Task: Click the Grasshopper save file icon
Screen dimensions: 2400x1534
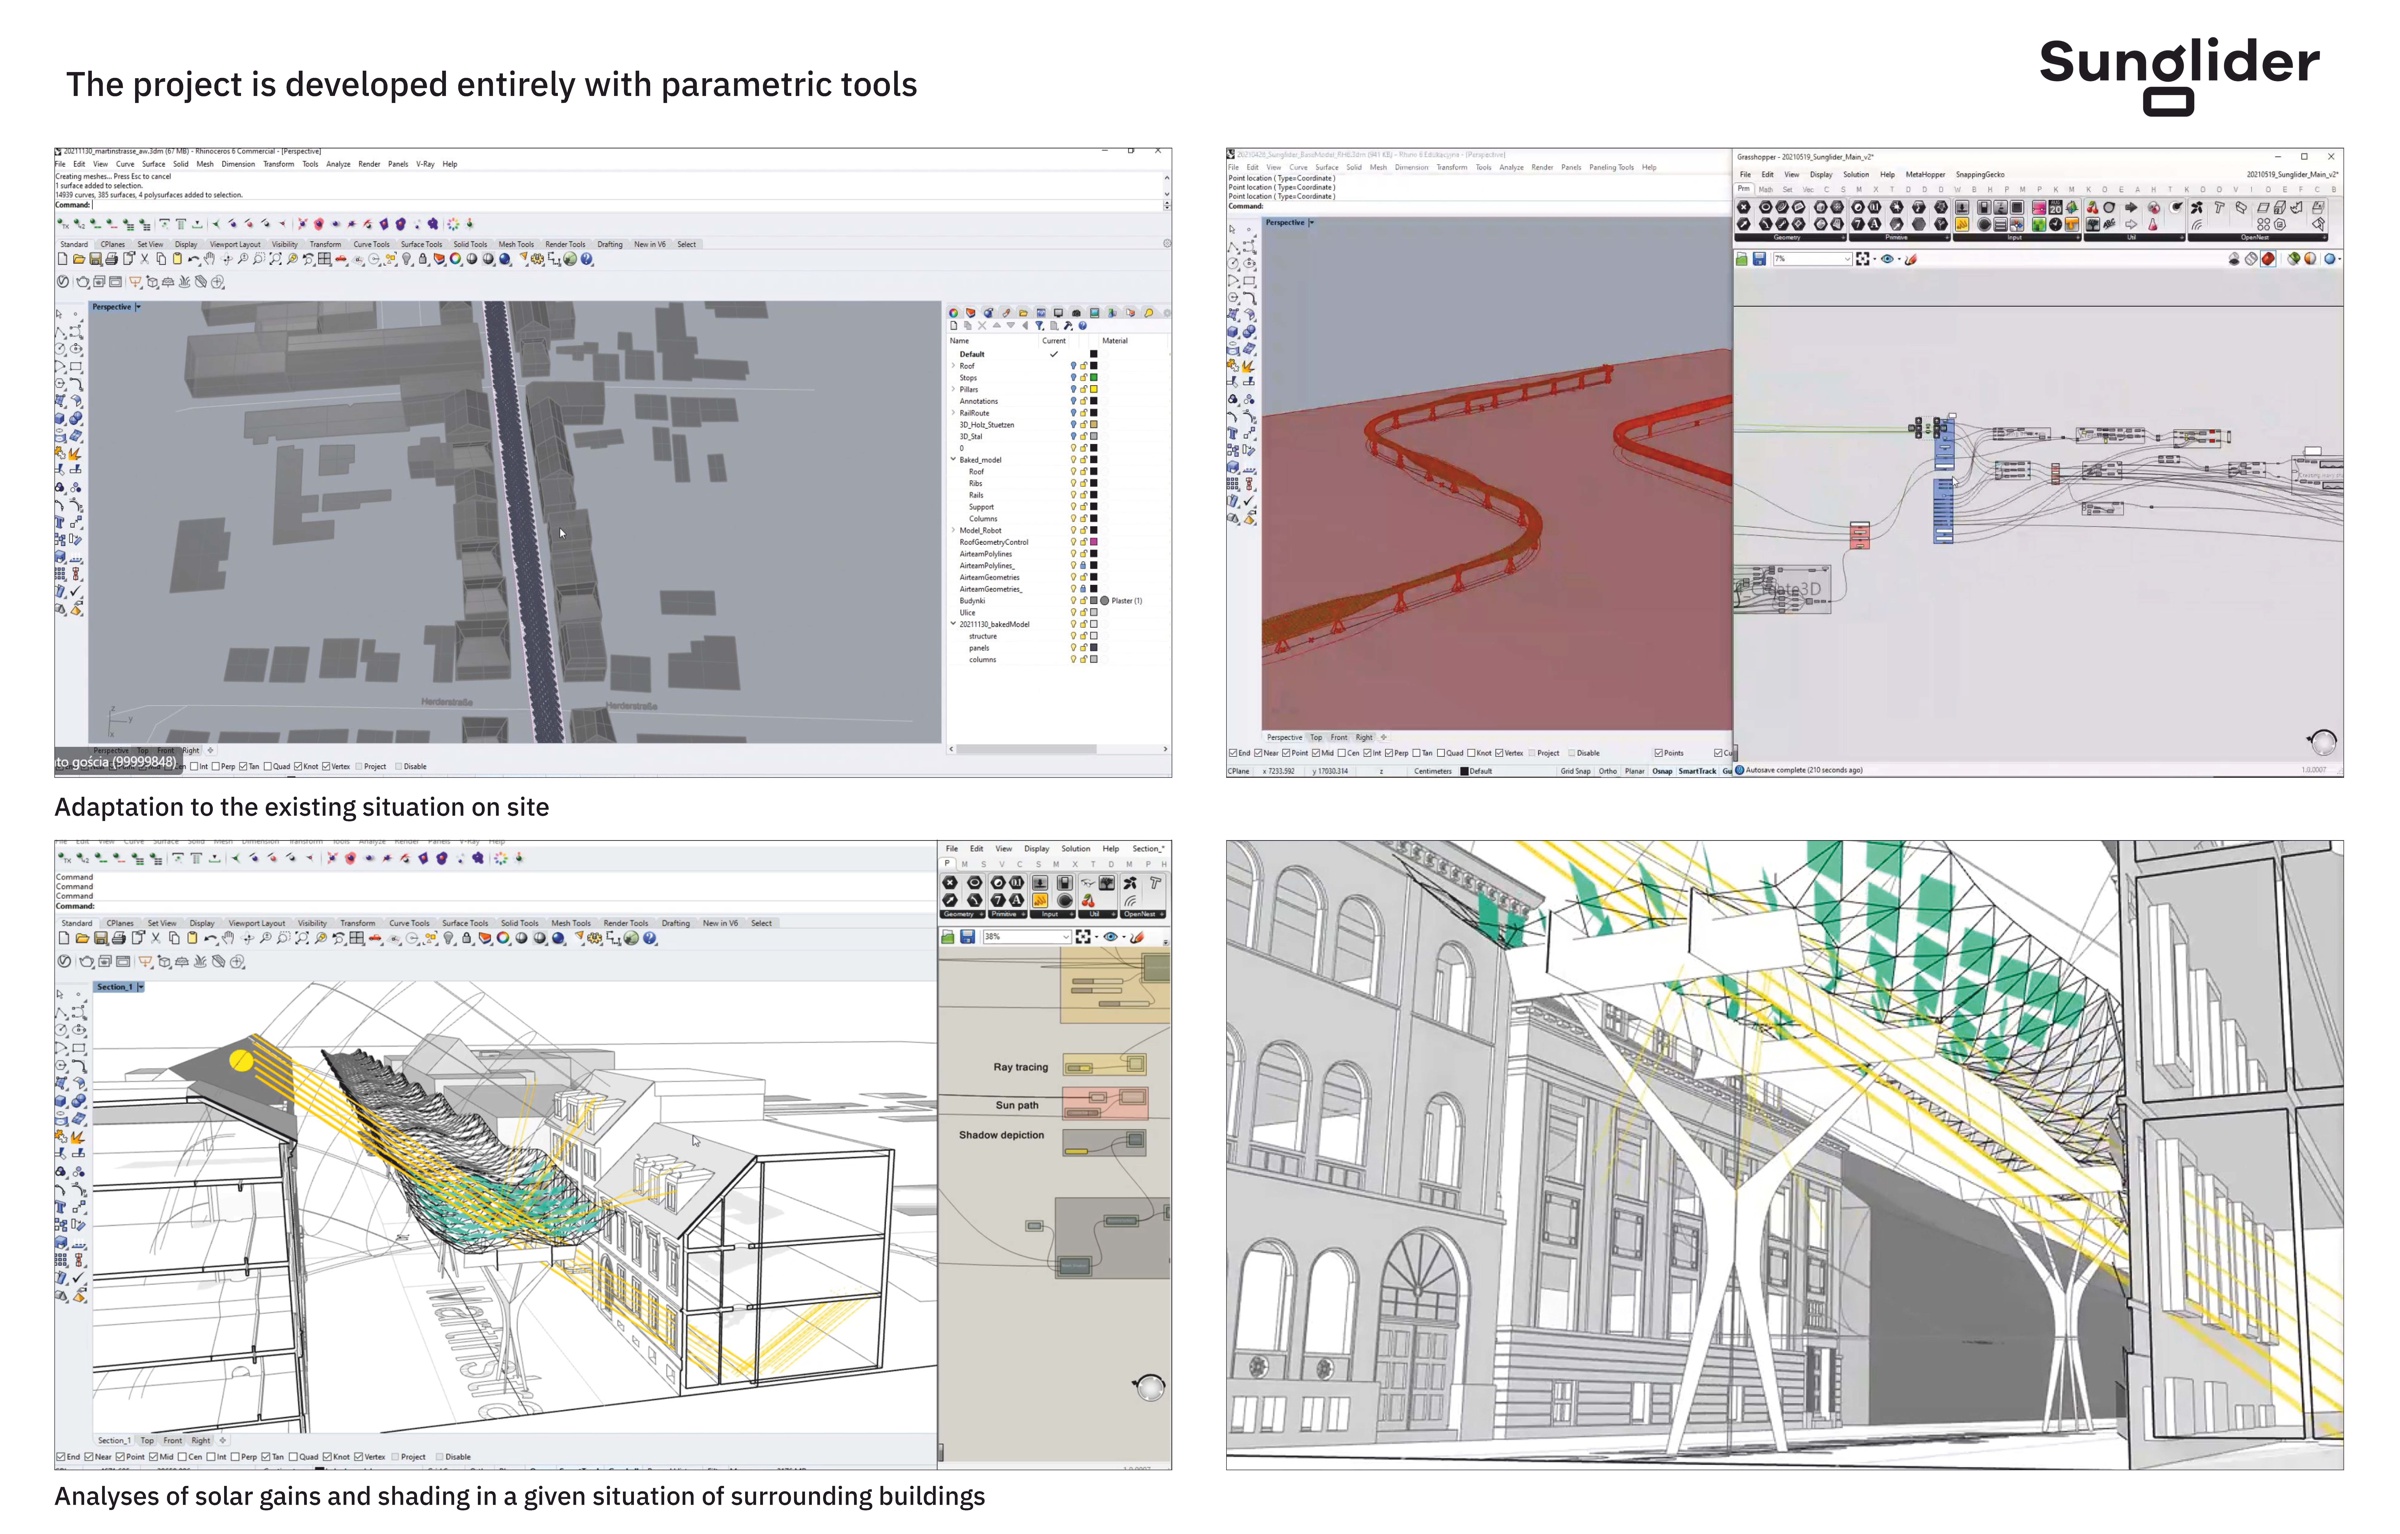Action: 1759,259
